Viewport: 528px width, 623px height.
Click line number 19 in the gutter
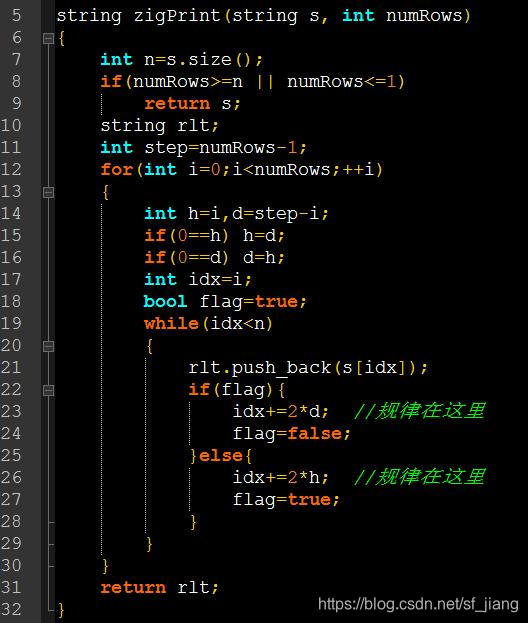11,323
